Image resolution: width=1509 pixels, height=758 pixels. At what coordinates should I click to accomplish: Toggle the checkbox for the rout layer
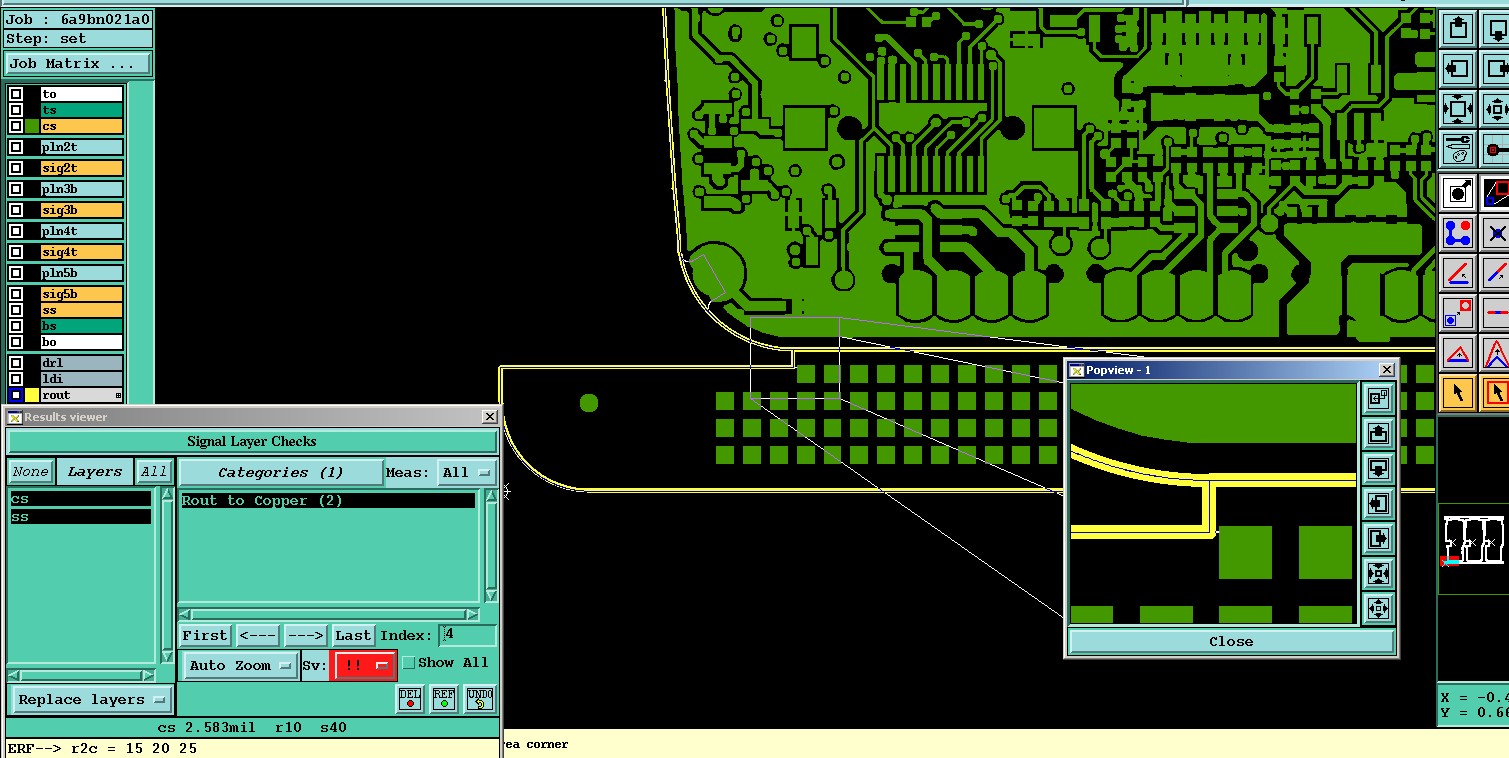16,395
